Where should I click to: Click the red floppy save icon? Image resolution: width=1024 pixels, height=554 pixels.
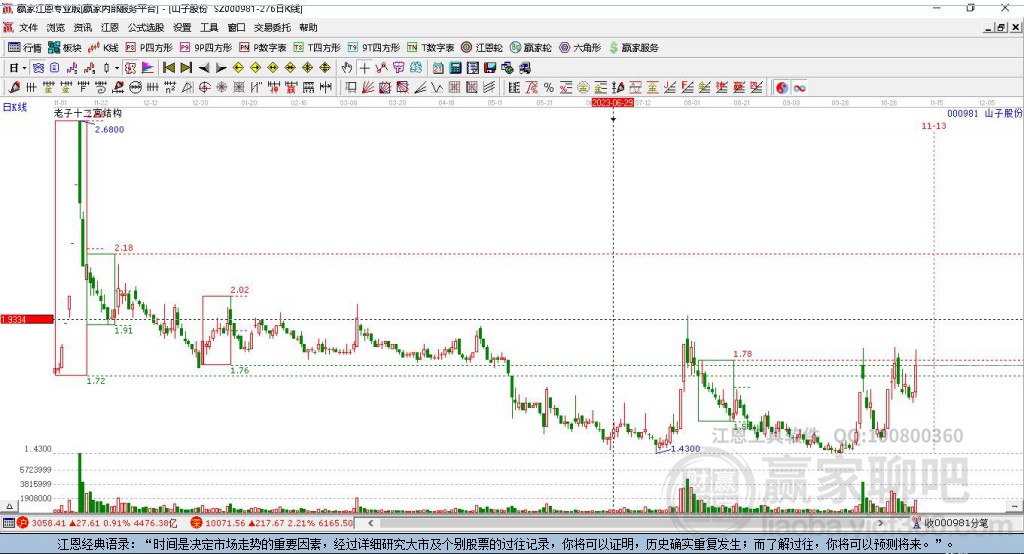(x=490, y=68)
